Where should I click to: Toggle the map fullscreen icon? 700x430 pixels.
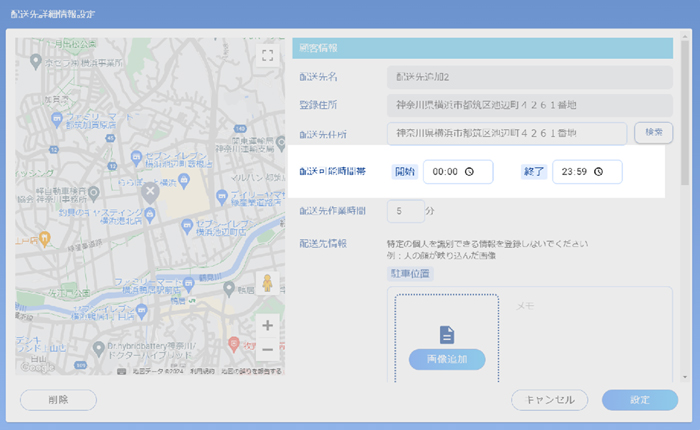point(267,56)
